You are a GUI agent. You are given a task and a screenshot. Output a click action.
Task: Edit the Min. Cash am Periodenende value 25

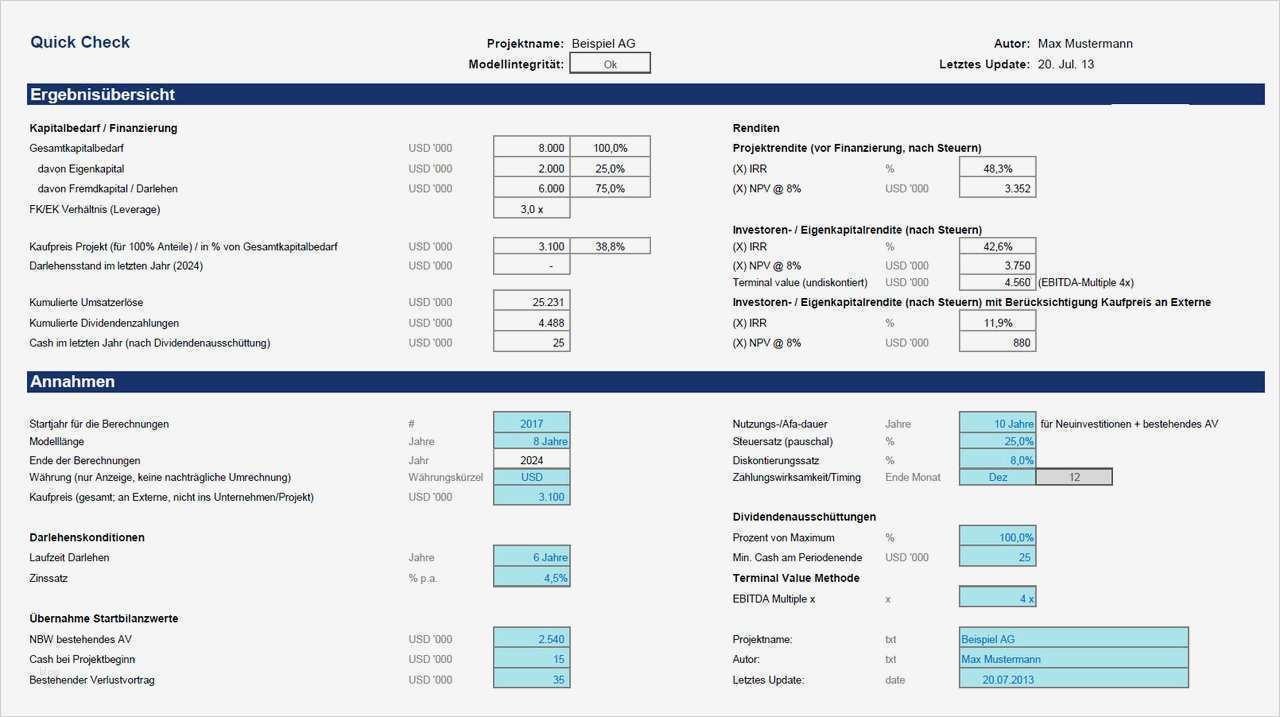pos(997,557)
